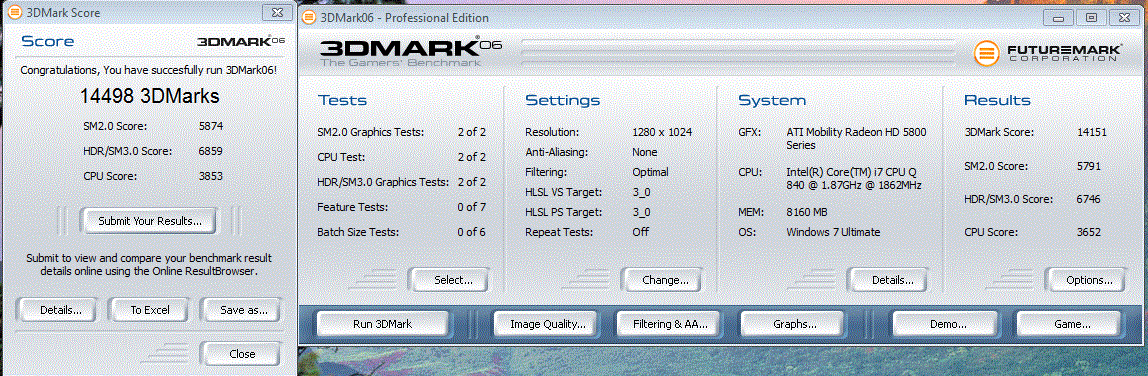
Task: Launch the Game... button
Action: 1069,323
